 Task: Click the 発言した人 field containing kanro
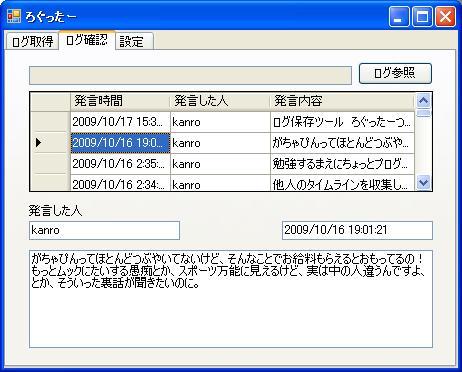click(x=104, y=230)
